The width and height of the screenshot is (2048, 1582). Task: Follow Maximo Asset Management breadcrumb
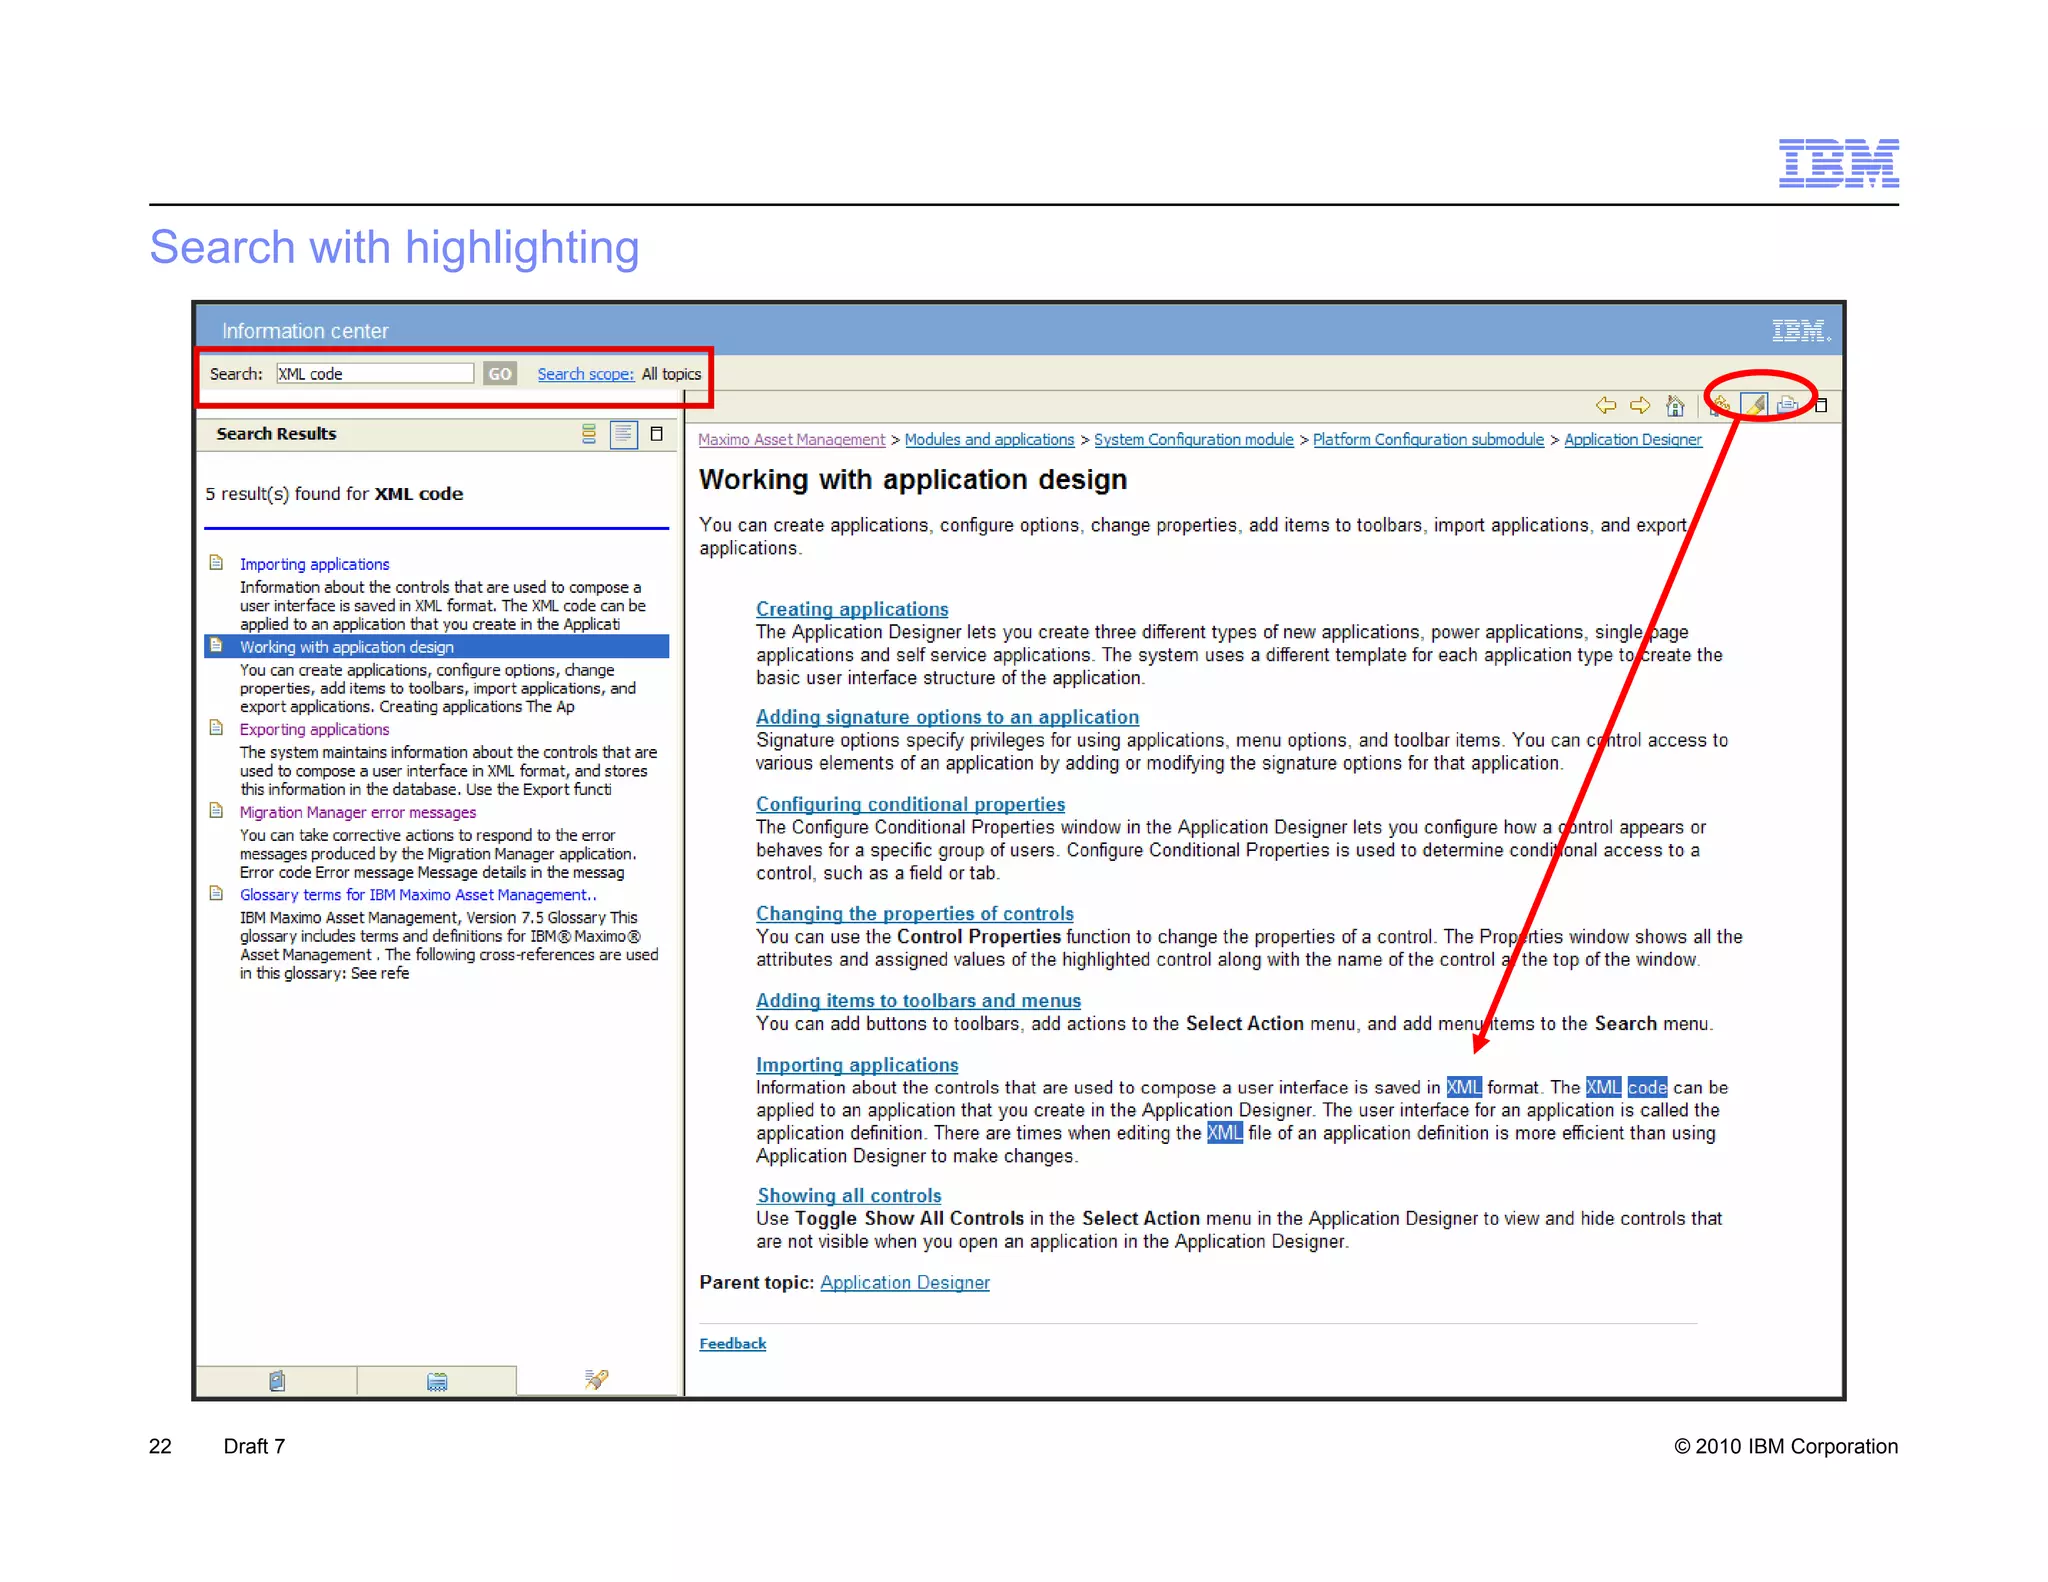click(x=792, y=440)
